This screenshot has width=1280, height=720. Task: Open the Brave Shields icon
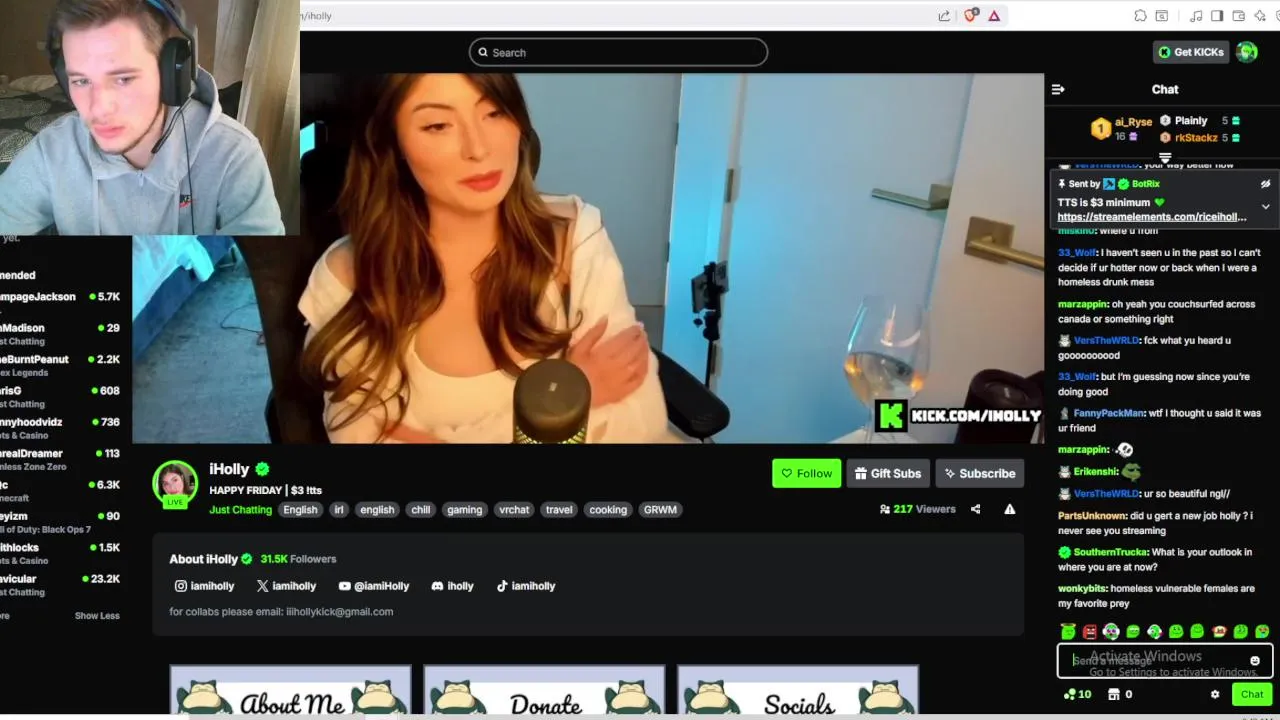[970, 16]
